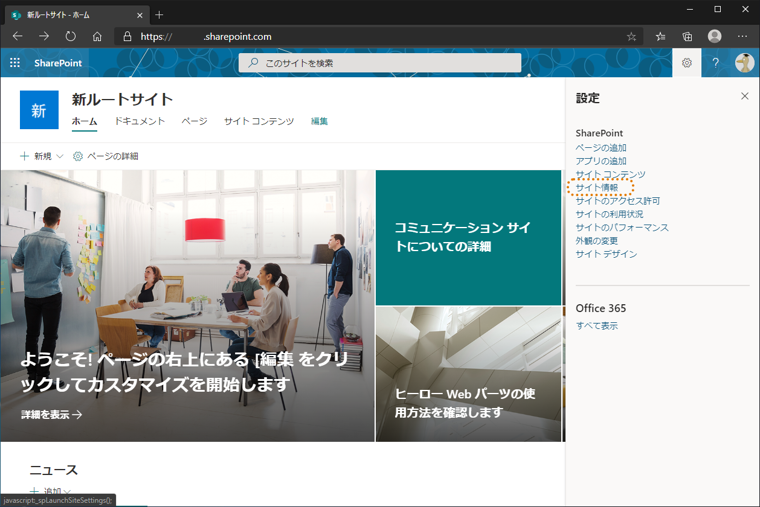Open the browser profile icon
This screenshot has height=507, width=760.
[x=714, y=36]
